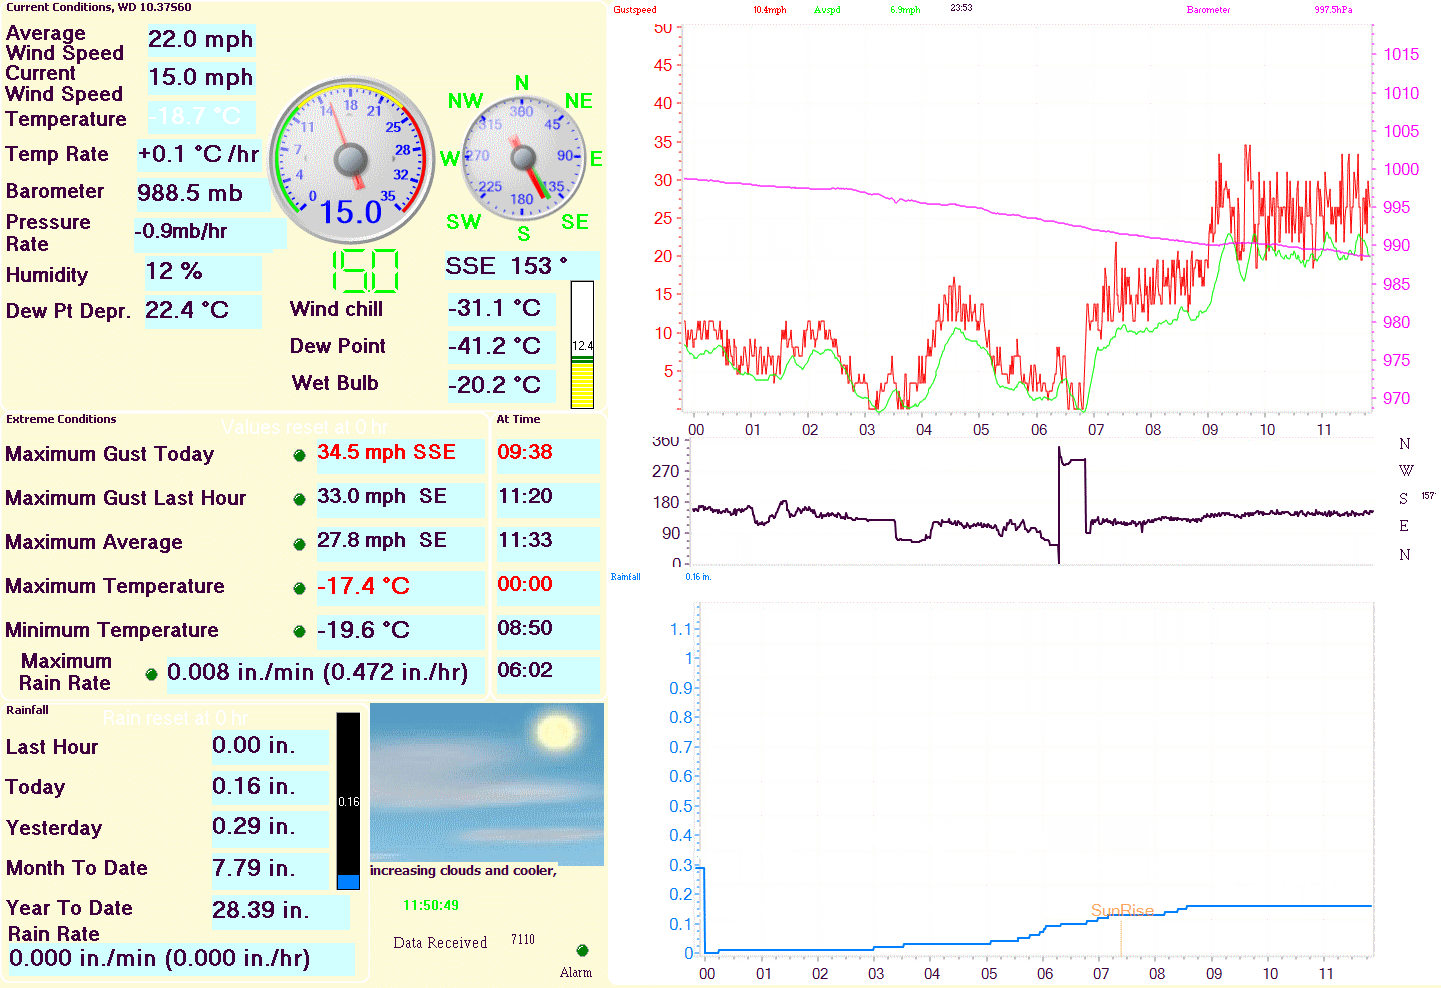Screen dimensions: 1441x988
Task: Click green dot beside Maximum Temperature
Action: tap(299, 588)
